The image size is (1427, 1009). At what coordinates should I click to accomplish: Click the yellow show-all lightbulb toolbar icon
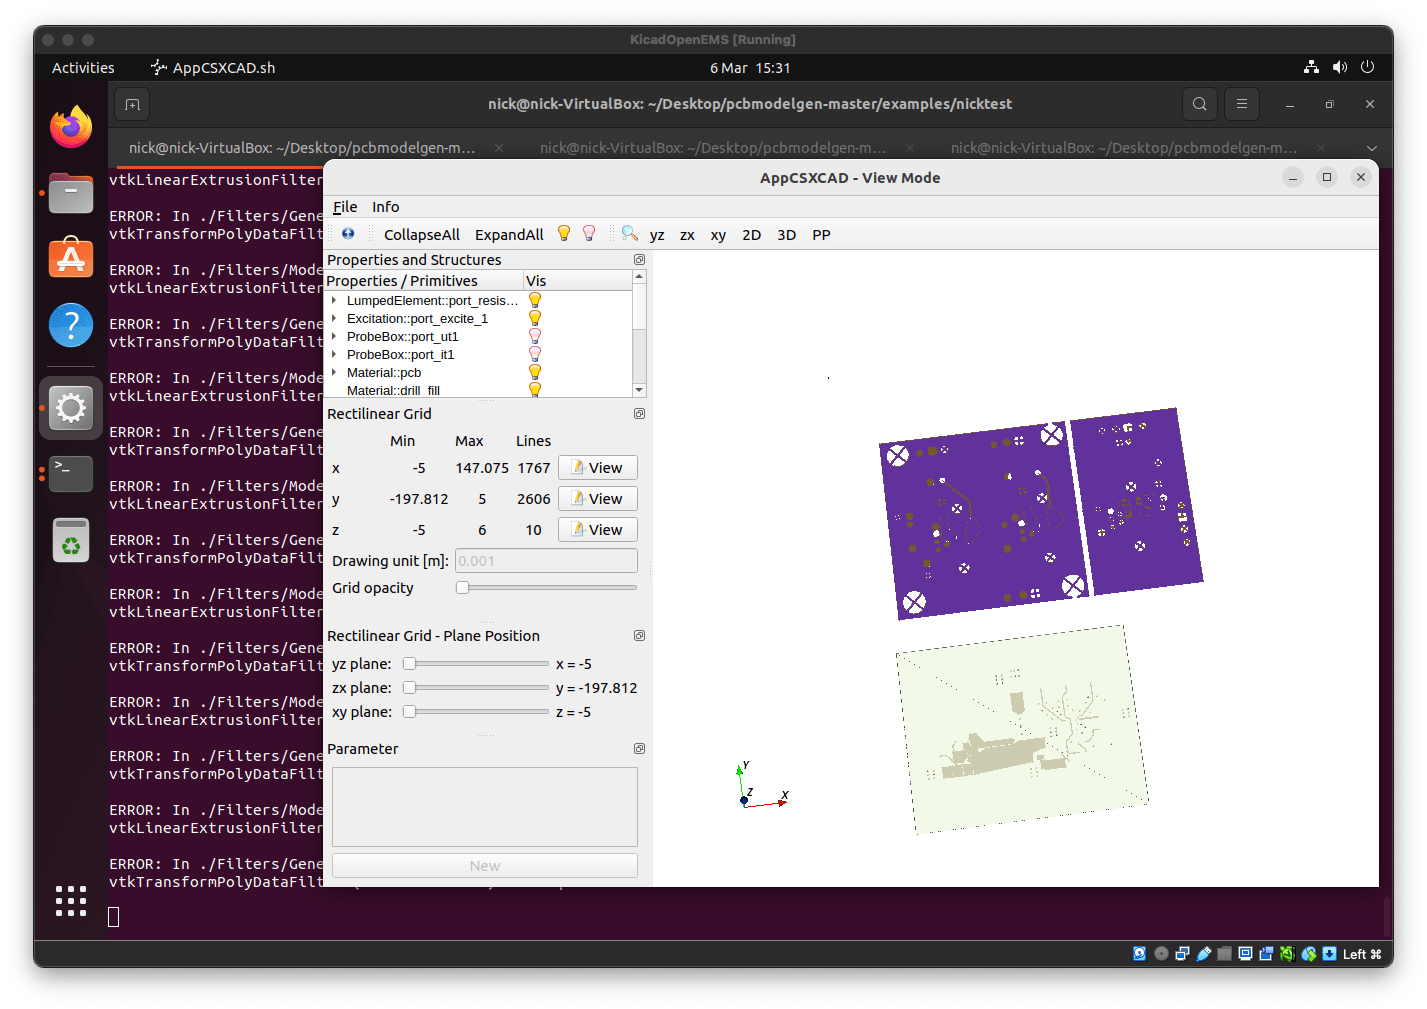pyautogui.click(x=564, y=234)
